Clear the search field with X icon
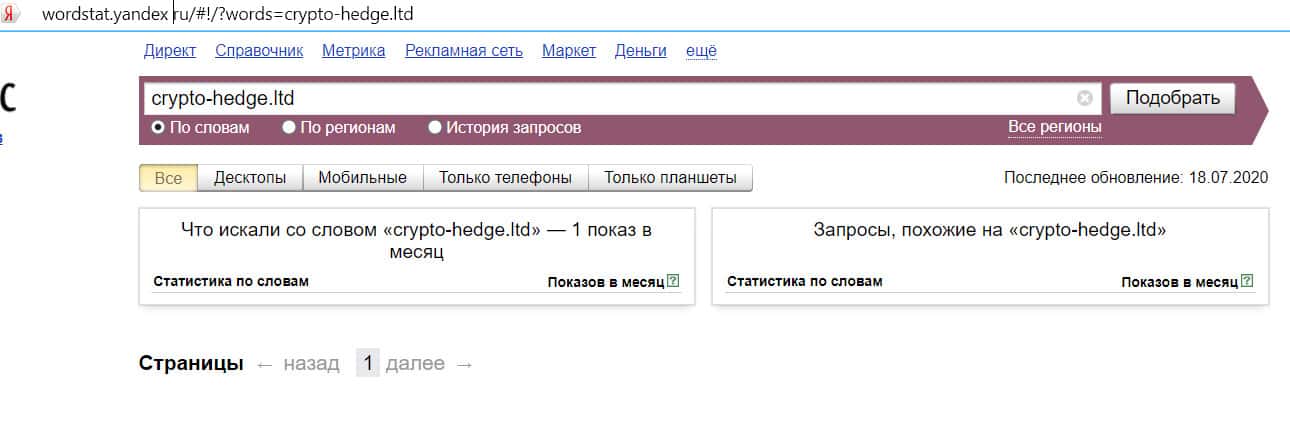 [1085, 98]
